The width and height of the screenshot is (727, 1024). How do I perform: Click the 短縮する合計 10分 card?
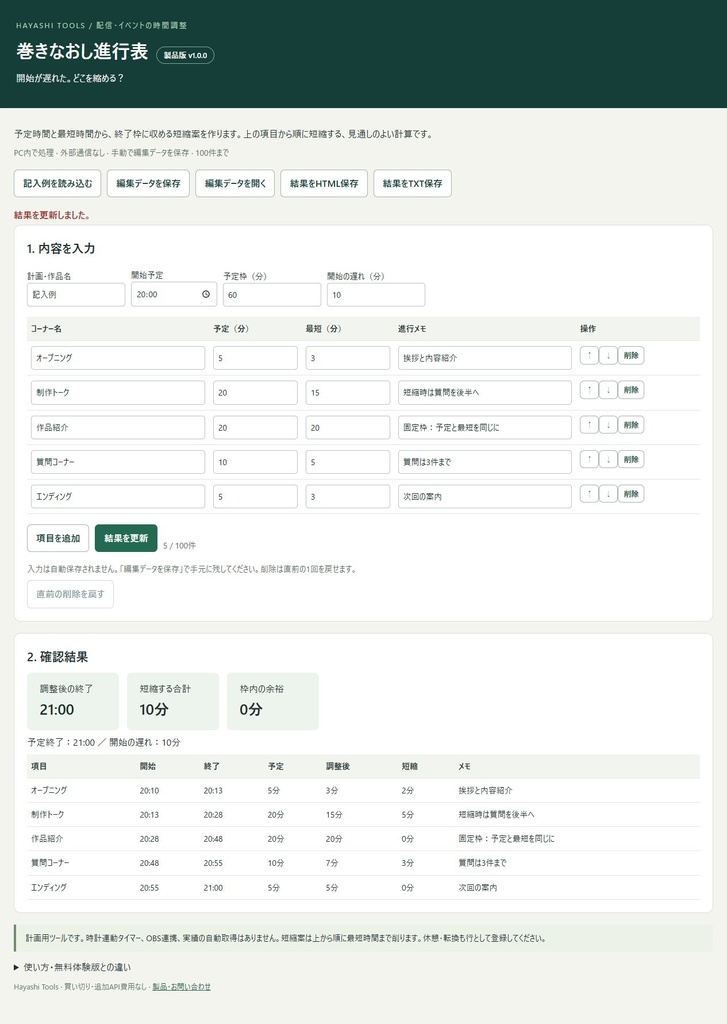(172, 701)
